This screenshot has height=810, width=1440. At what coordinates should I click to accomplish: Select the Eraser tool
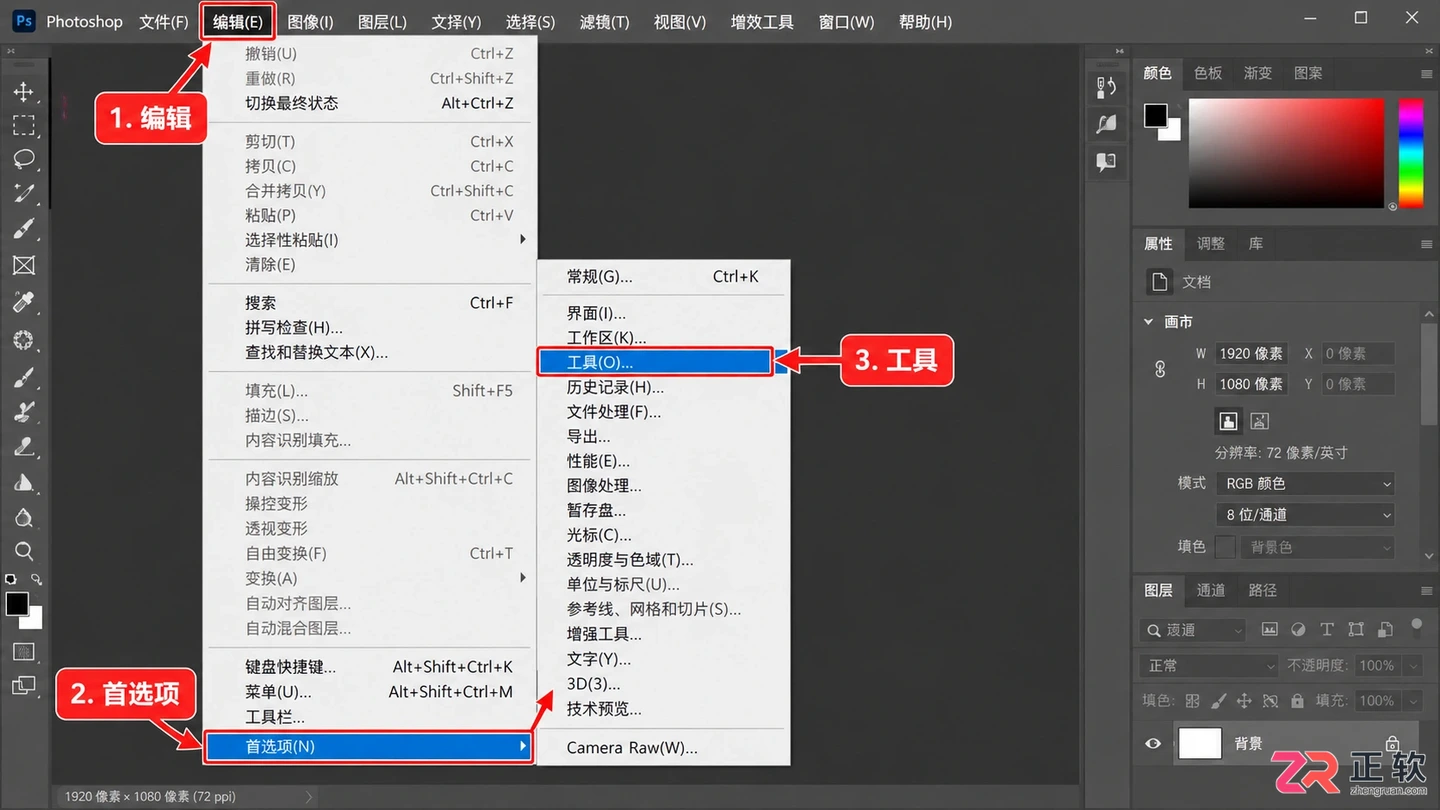click(x=23, y=447)
